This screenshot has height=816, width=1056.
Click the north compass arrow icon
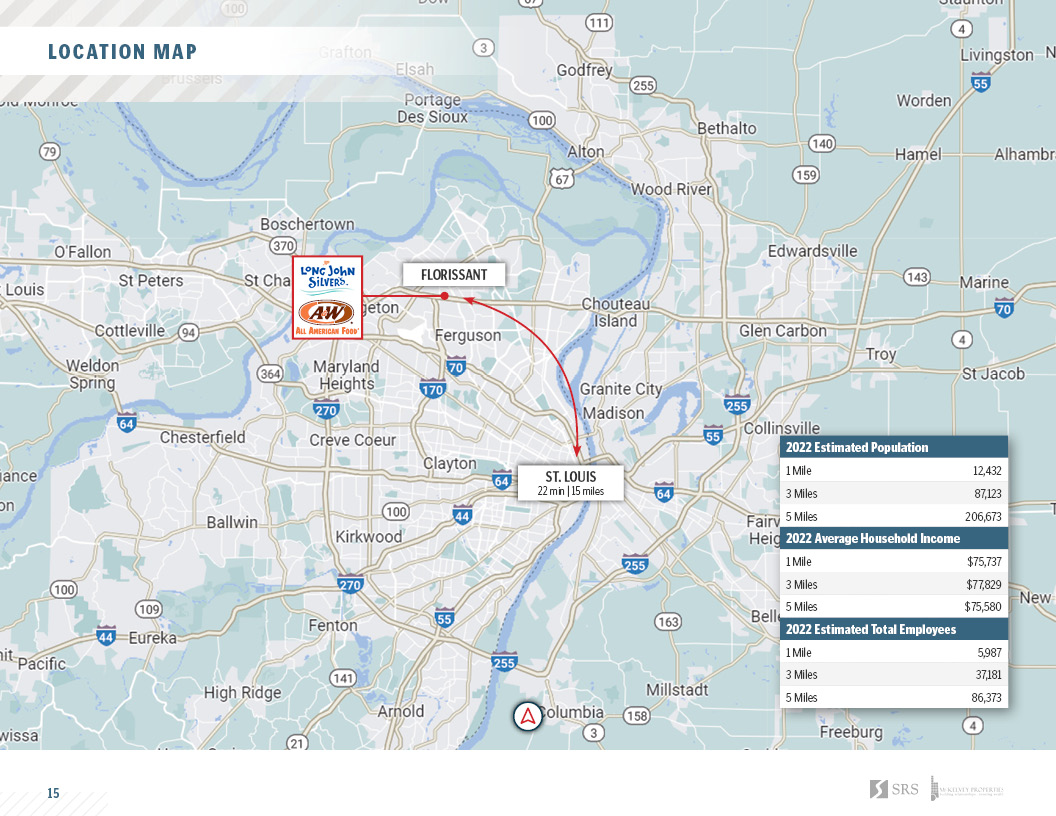coord(528,716)
